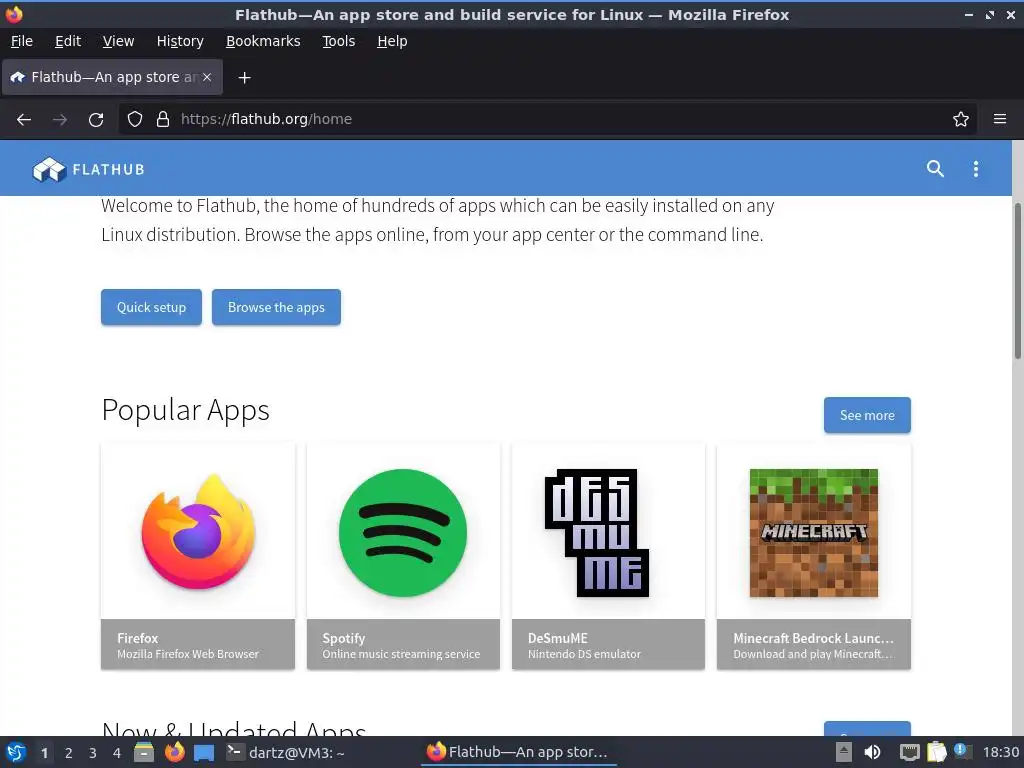Open the History menu
The image size is (1024, 768).
[x=180, y=41]
